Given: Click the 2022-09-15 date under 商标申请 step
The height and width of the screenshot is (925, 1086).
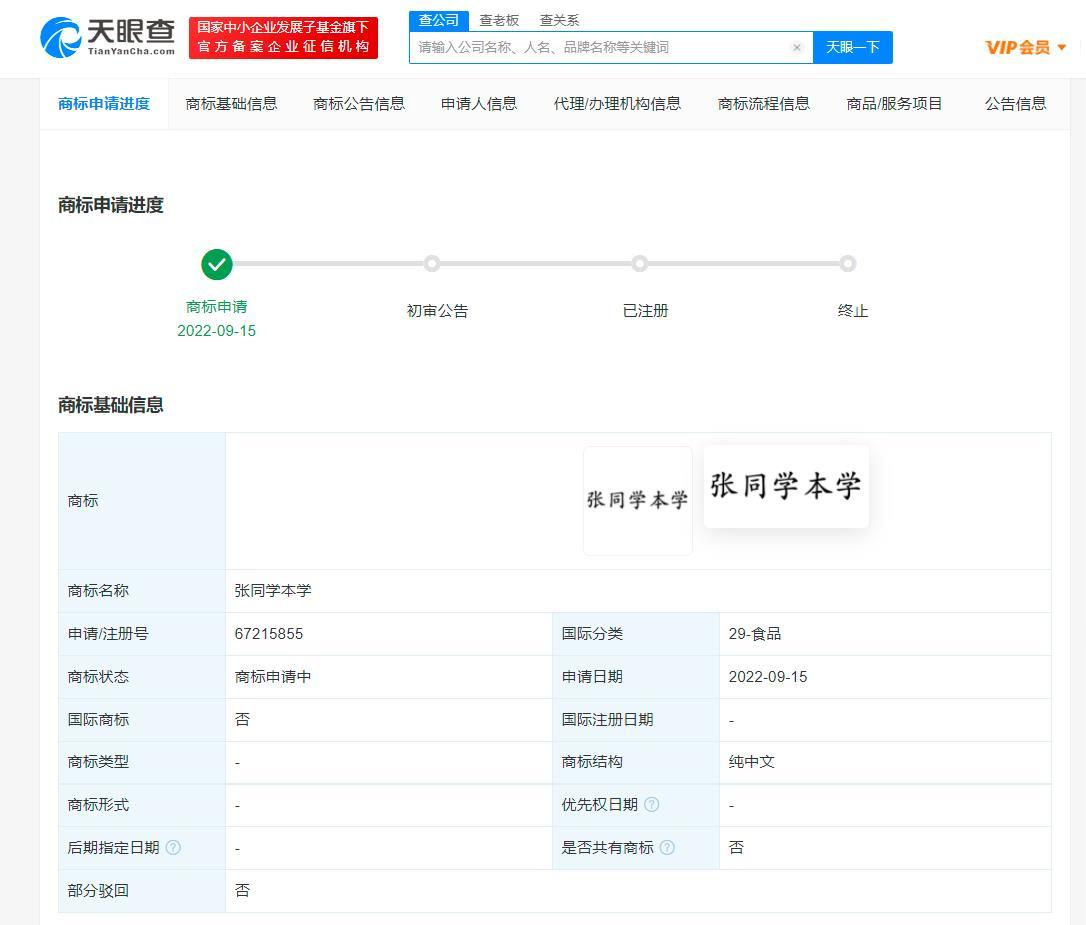Looking at the screenshot, I should [217, 331].
